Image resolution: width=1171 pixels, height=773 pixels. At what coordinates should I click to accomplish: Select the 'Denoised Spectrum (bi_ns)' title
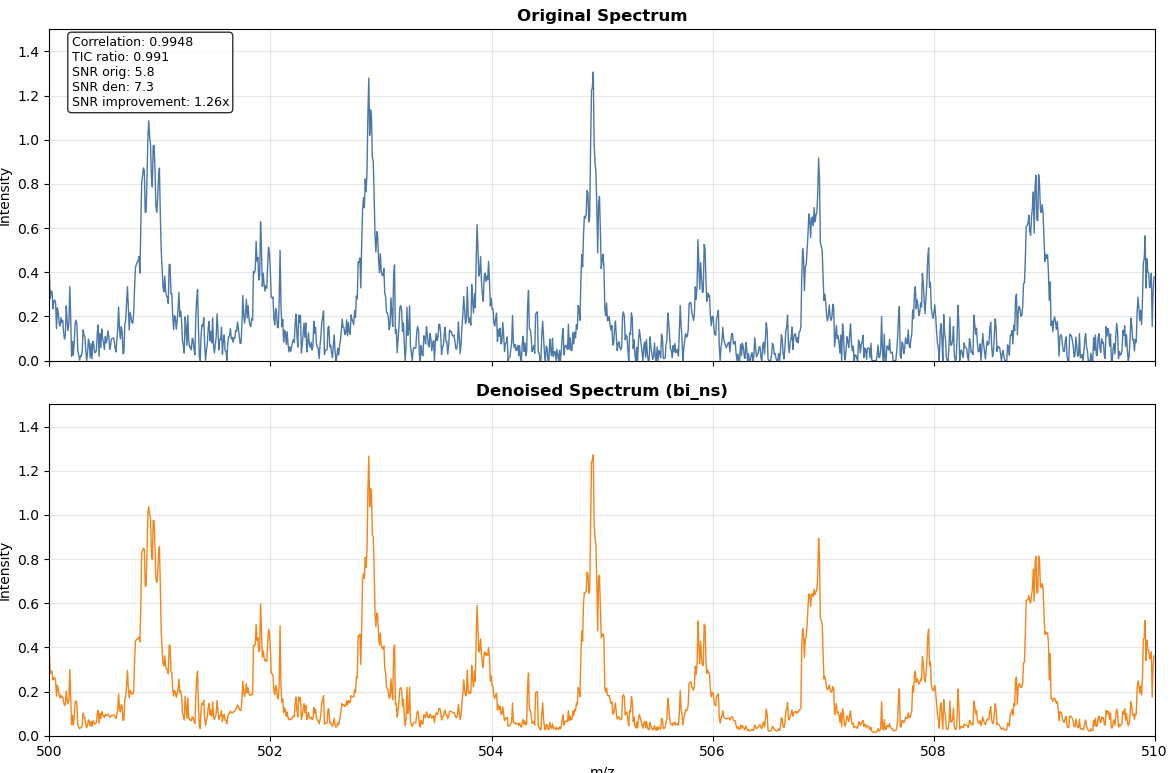602,391
